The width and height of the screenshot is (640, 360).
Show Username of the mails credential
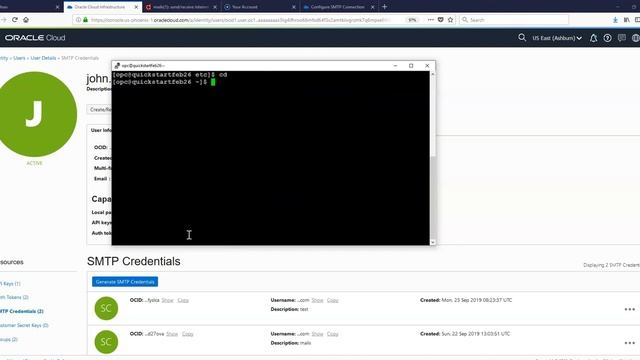[x=317, y=334]
